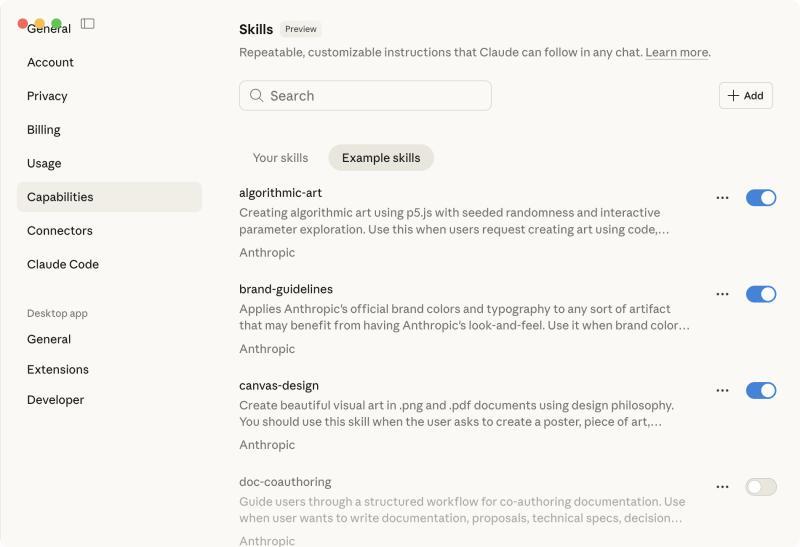Go to Claude Code settings
This screenshot has width=800, height=547.
click(x=63, y=265)
